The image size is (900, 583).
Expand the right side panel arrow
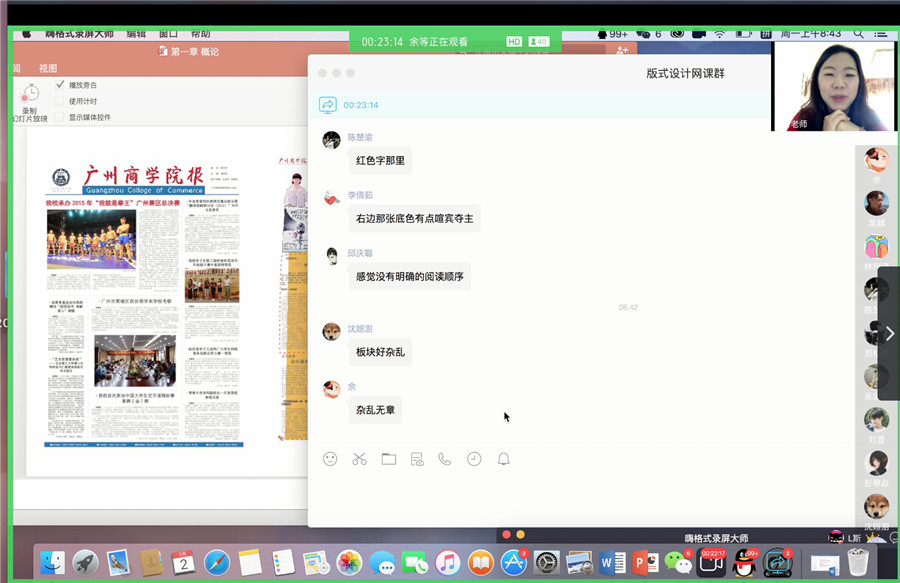point(889,333)
